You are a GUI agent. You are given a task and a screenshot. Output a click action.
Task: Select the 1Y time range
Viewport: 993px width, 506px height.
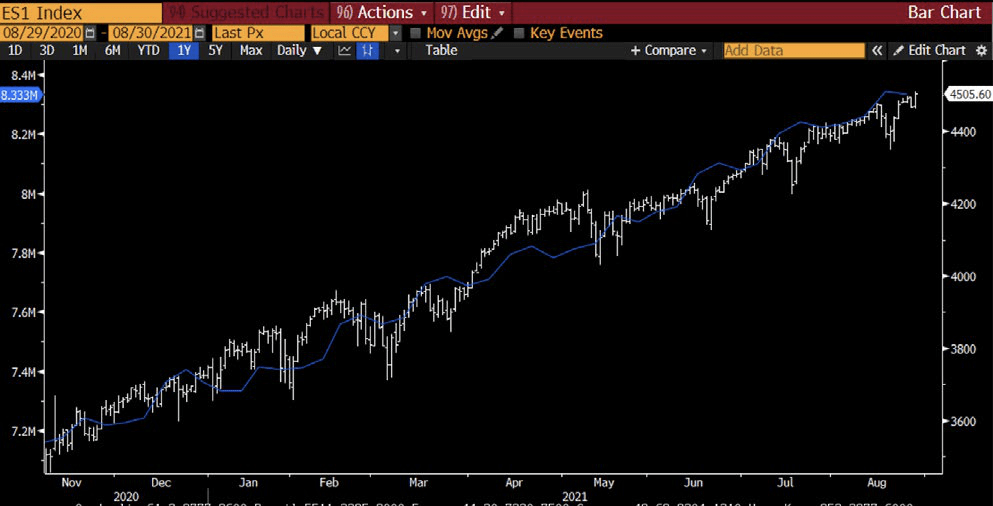[x=183, y=50]
